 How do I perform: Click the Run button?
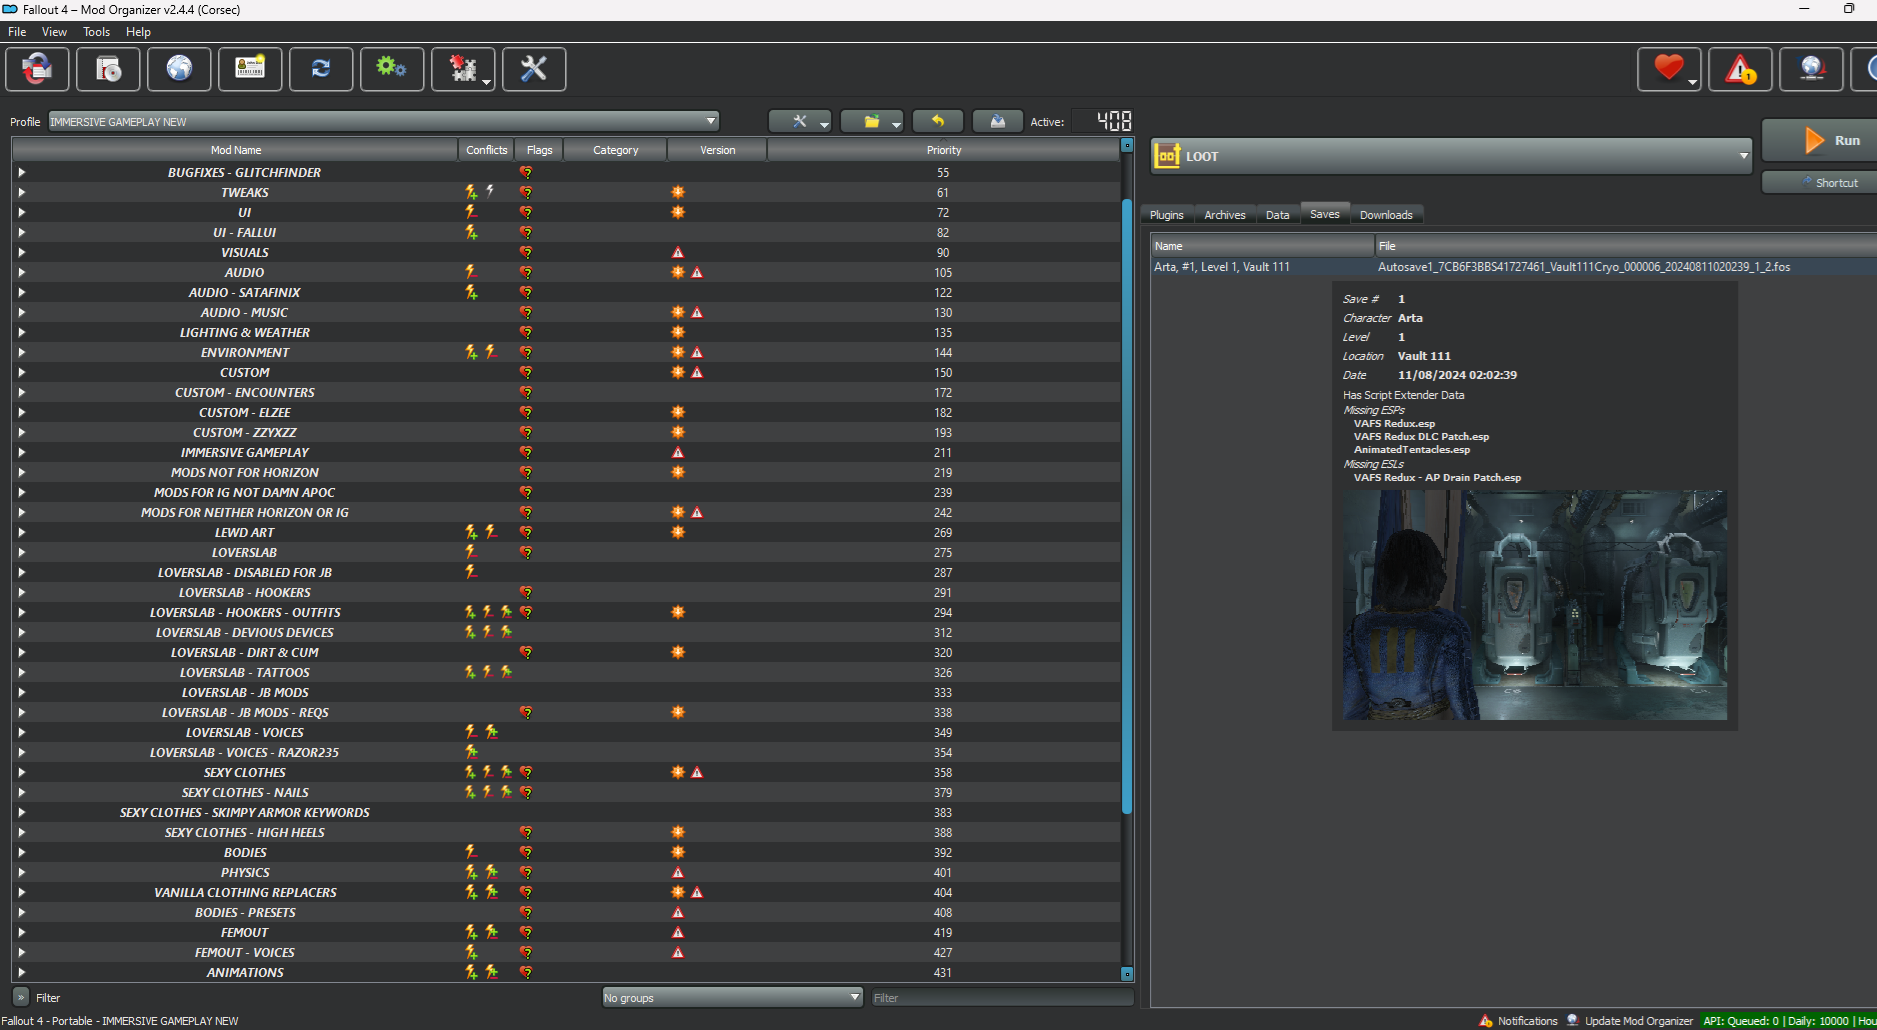point(1819,140)
